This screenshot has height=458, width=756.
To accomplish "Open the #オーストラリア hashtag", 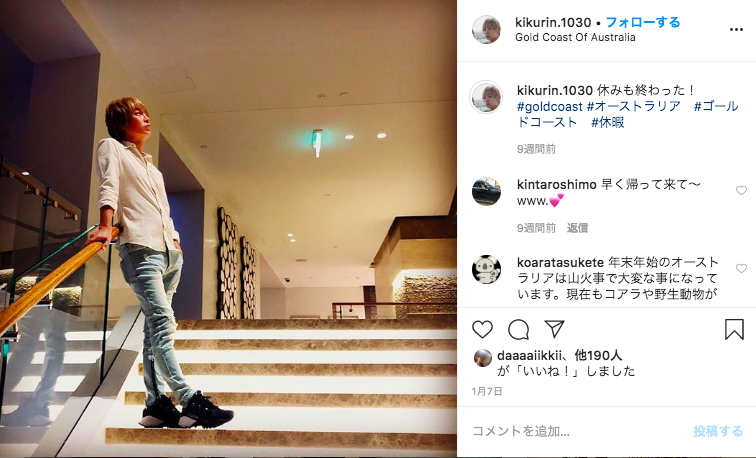I will pyautogui.click(x=634, y=106).
